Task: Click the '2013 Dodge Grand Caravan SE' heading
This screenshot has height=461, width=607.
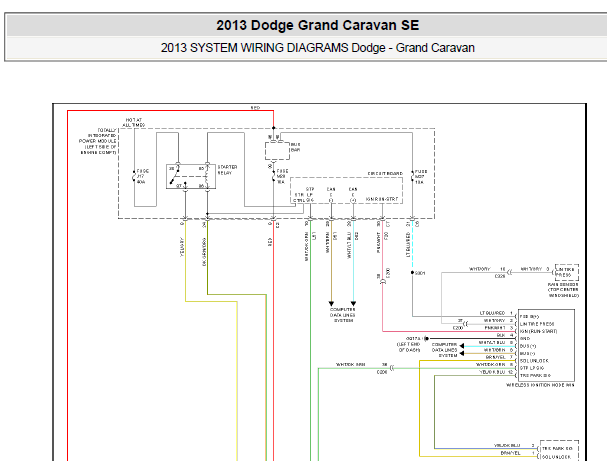Action: click(317, 25)
